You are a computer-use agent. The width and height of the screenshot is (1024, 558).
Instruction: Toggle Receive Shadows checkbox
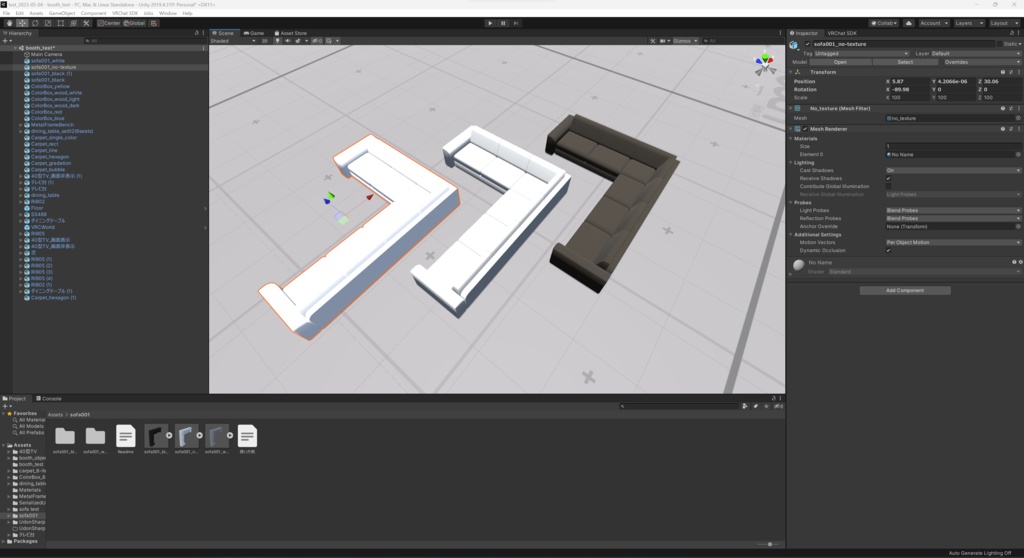[888, 178]
